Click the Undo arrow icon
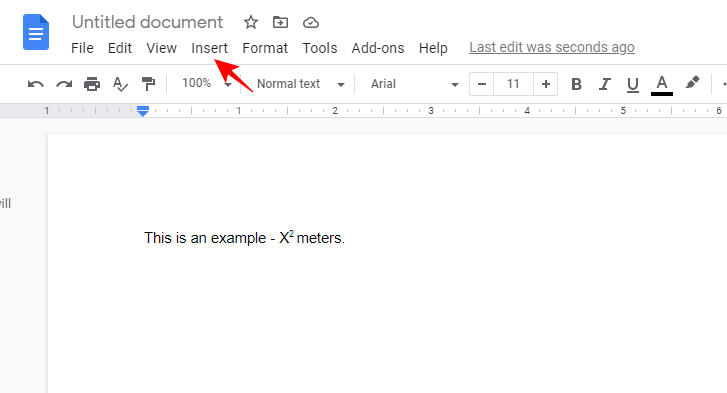Image resolution: width=727 pixels, height=393 pixels. point(36,84)
